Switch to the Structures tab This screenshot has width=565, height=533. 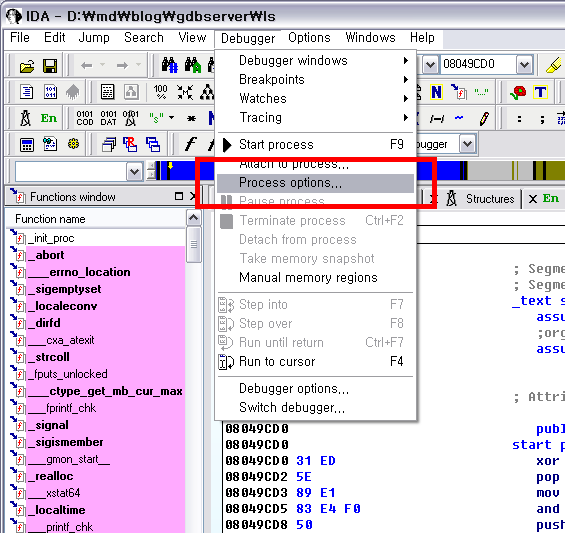pos(490,199)
